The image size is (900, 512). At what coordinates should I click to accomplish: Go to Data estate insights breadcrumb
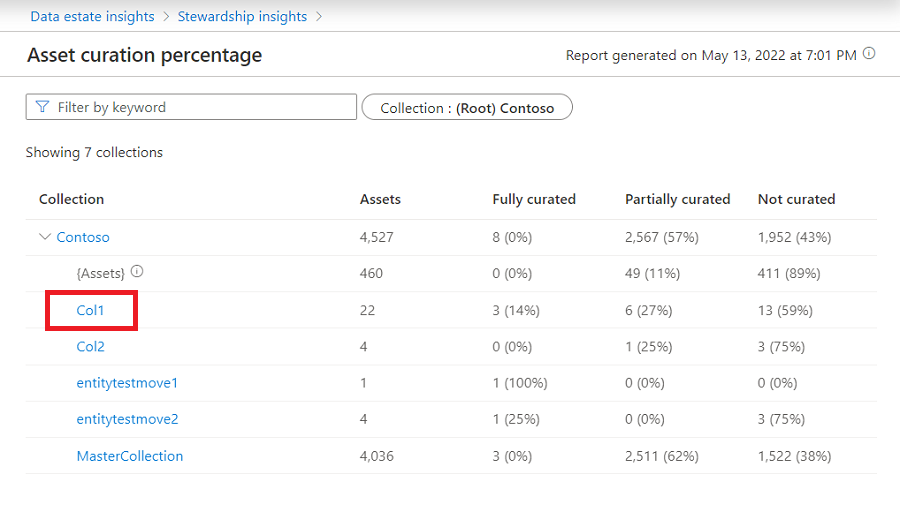point(92,16)
